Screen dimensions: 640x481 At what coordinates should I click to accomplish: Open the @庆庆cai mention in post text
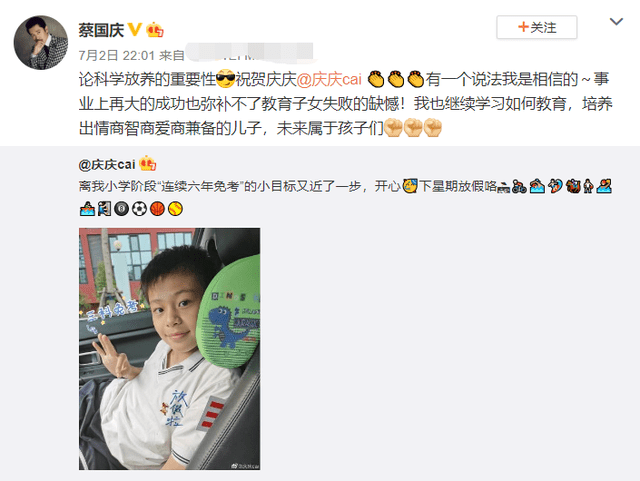click(x=329, y=79)
